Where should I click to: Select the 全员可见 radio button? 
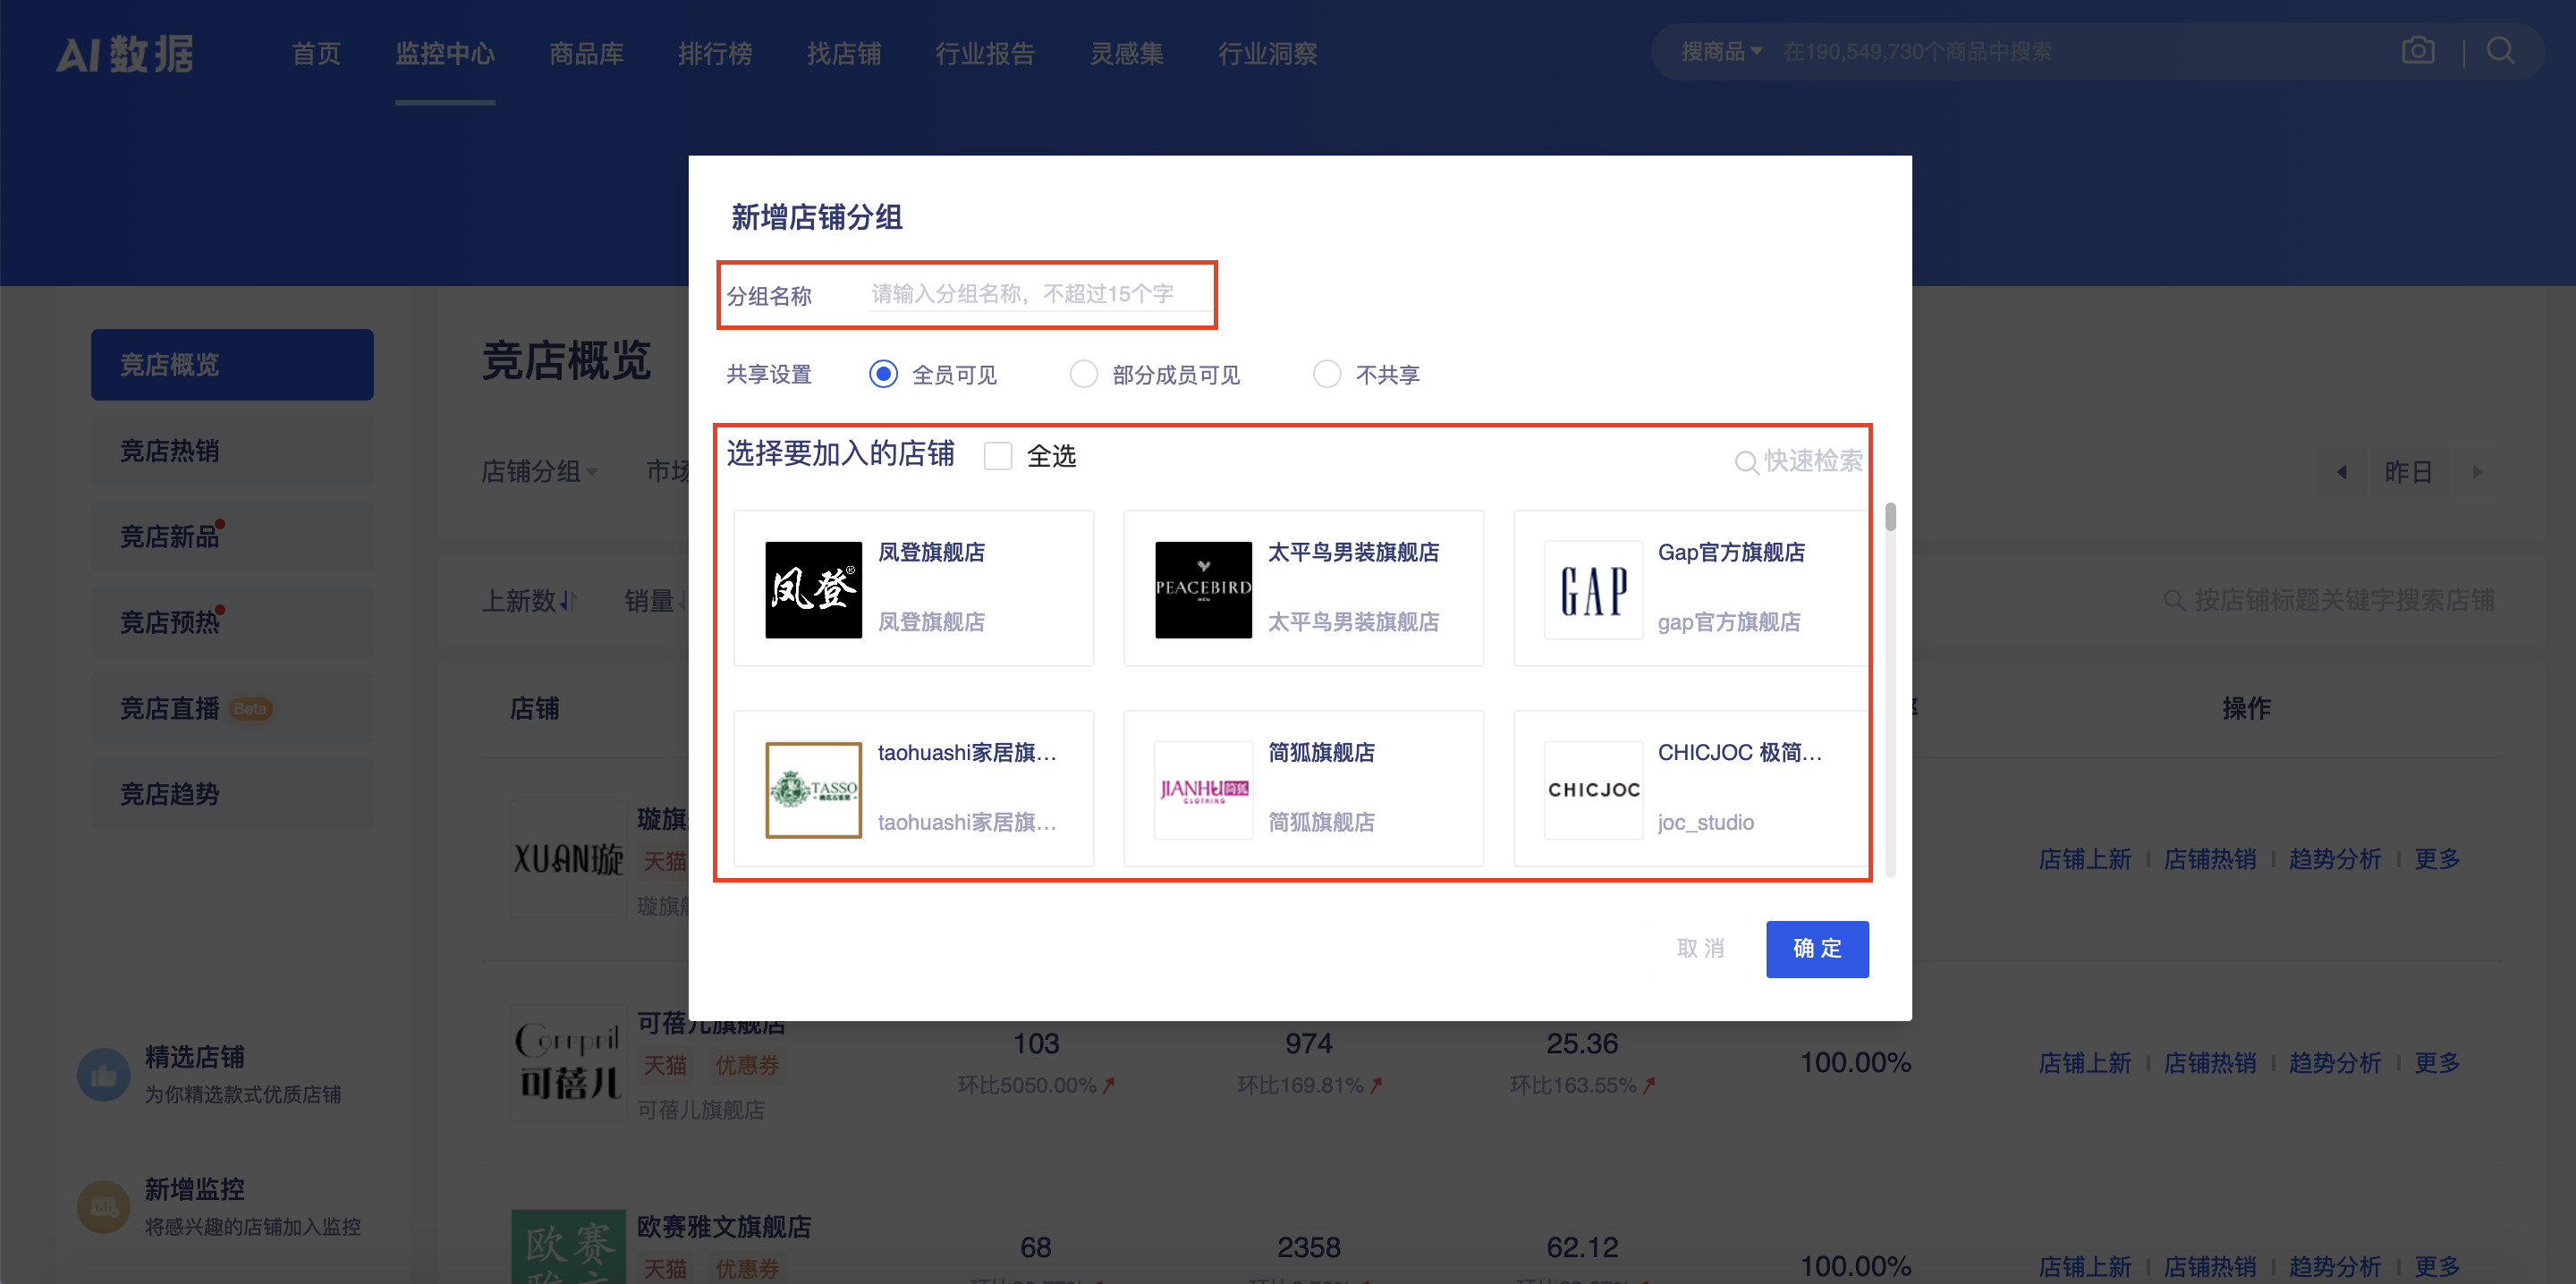(x=883, y=374)
